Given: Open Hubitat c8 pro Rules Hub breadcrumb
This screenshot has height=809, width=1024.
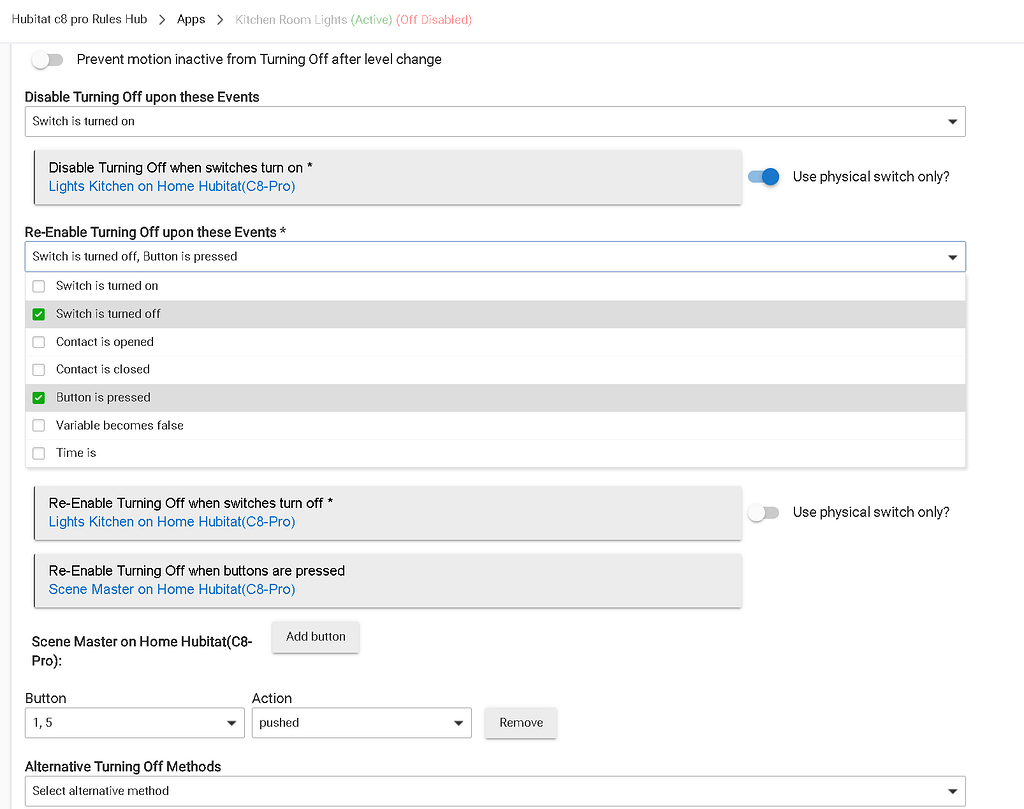Looking at the screenshot, I should [79, 19].
